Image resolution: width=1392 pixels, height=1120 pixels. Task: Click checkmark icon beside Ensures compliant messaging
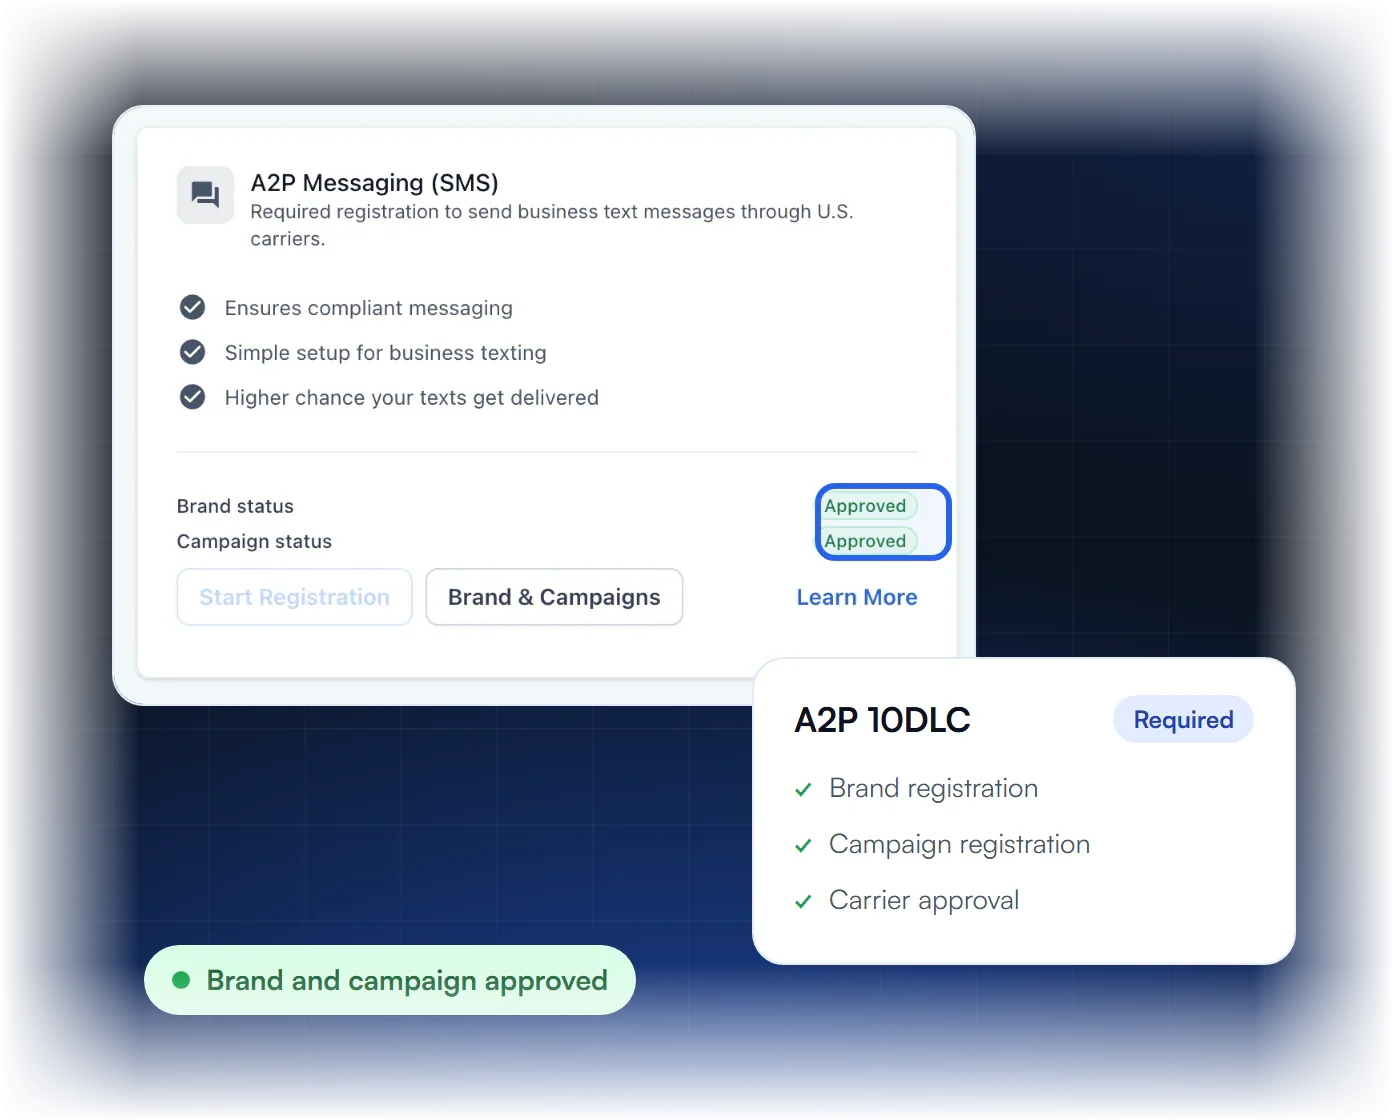tap(192, 307)
